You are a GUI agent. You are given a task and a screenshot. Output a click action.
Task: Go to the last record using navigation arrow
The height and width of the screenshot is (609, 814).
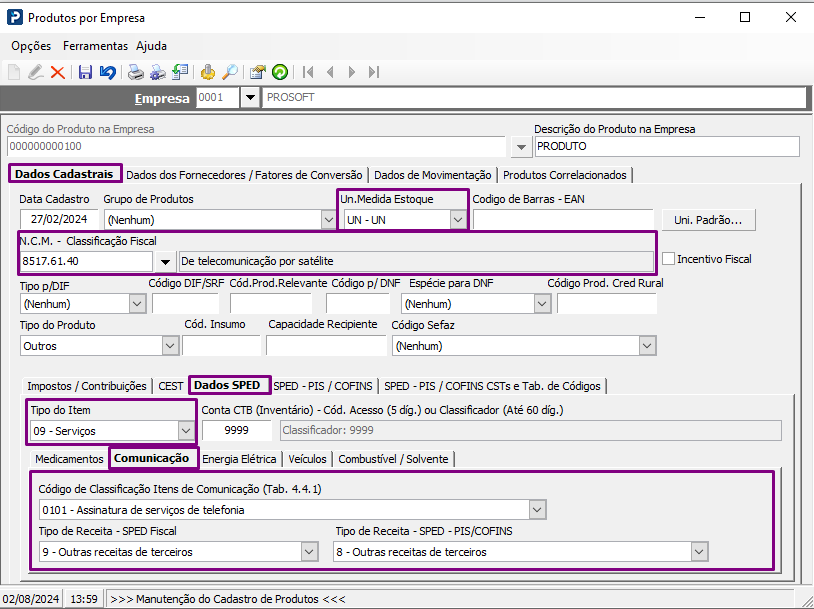click(374, 72)
